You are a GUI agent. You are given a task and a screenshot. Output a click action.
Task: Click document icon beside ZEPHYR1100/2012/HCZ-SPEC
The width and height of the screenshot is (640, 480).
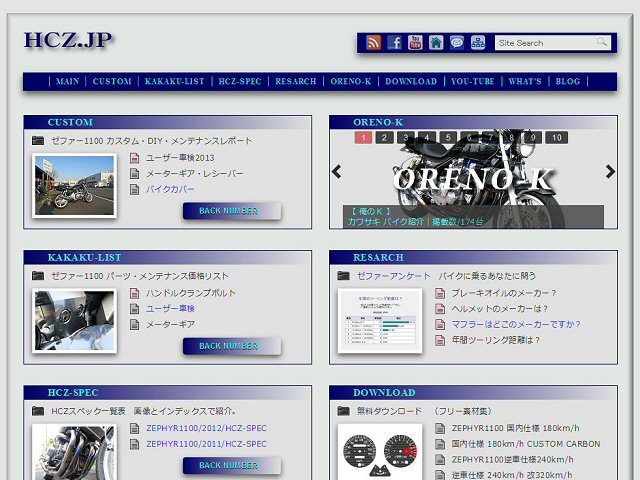pyautogui.click(x=134, y=428)
